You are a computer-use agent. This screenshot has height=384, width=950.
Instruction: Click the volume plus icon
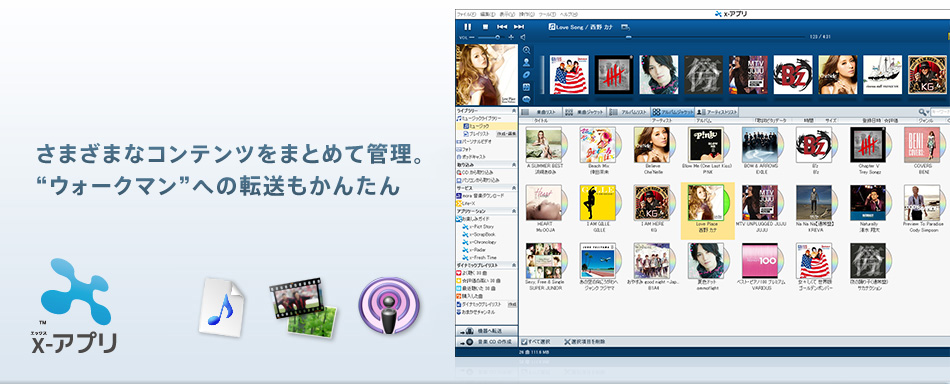pyautogui.click(x=511, y=37)
